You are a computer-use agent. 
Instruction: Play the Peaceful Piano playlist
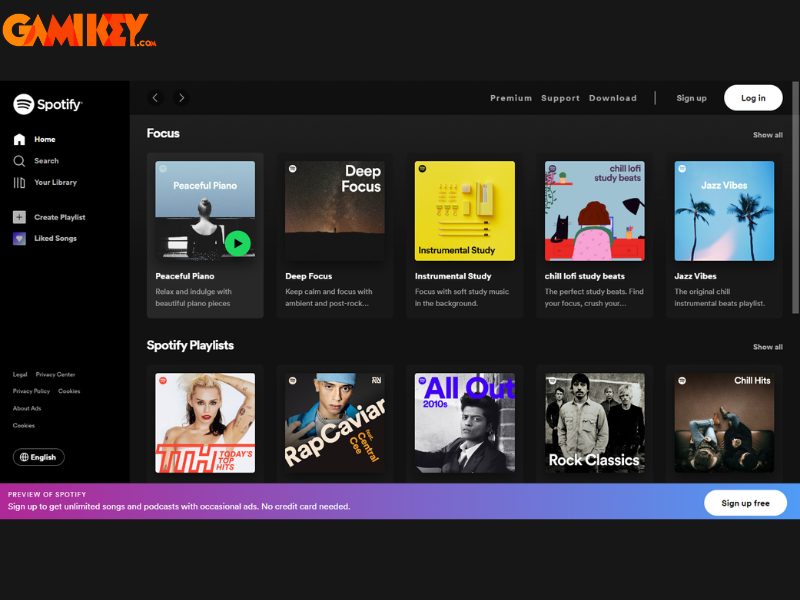tap(238, 243)
